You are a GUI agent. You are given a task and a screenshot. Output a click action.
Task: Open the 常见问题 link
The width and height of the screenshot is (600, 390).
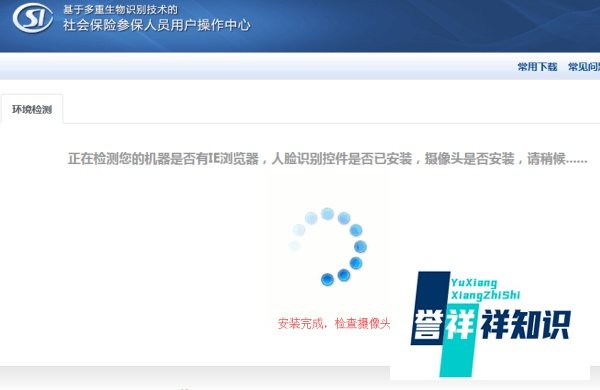[584, 67]
